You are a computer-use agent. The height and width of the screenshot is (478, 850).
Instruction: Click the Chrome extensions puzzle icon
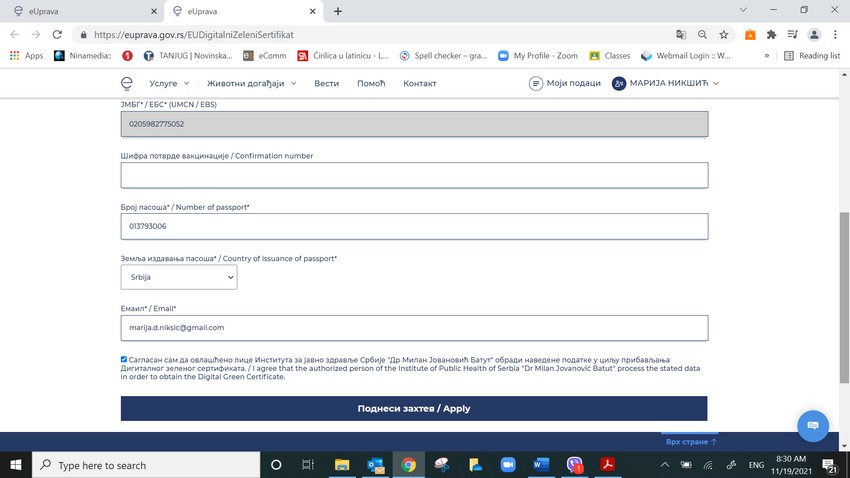[x=771, y=34]
